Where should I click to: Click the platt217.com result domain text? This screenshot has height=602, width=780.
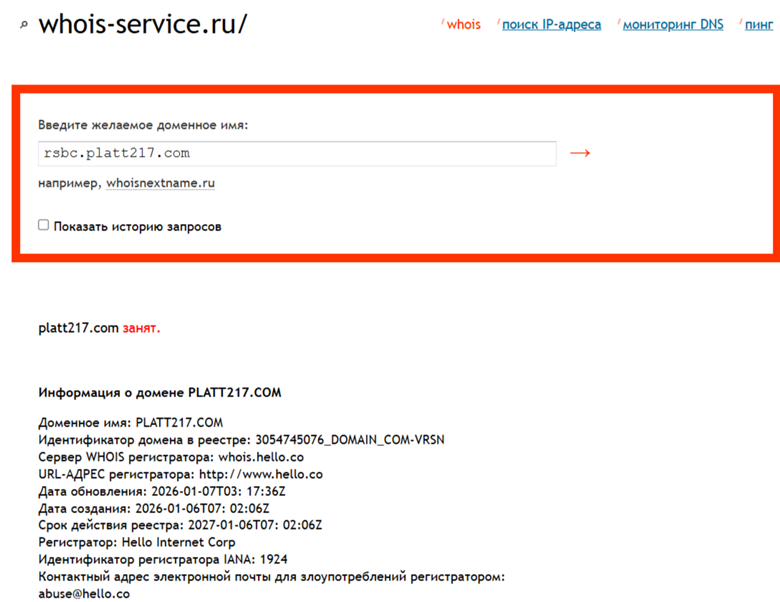tap(78, 327)
